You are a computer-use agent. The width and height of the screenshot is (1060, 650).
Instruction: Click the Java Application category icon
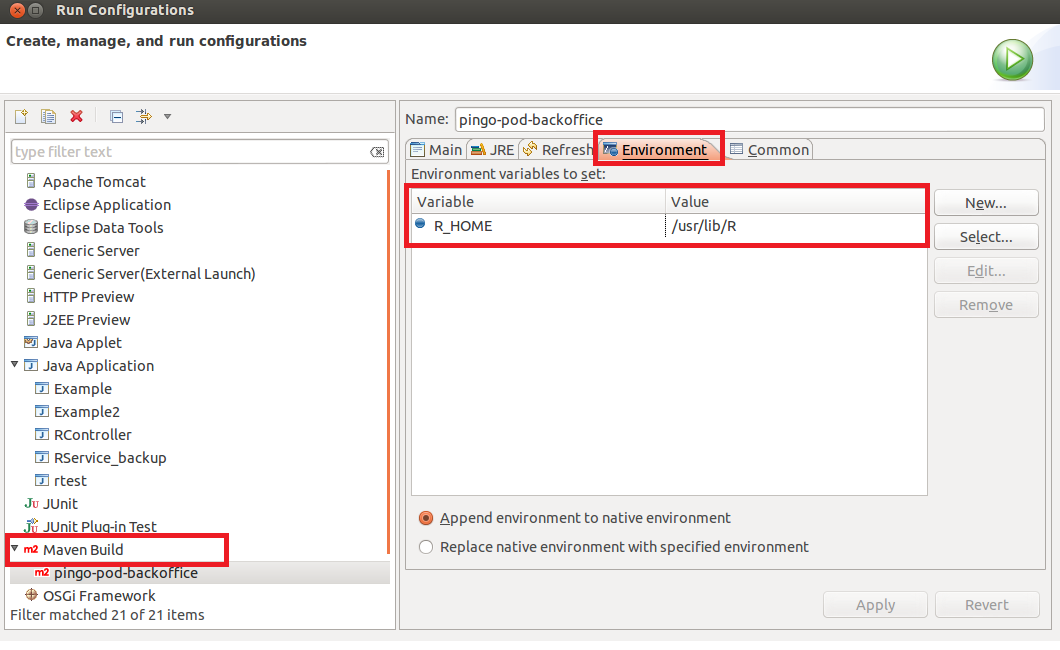pyautogui.click(x=30, y=365)
